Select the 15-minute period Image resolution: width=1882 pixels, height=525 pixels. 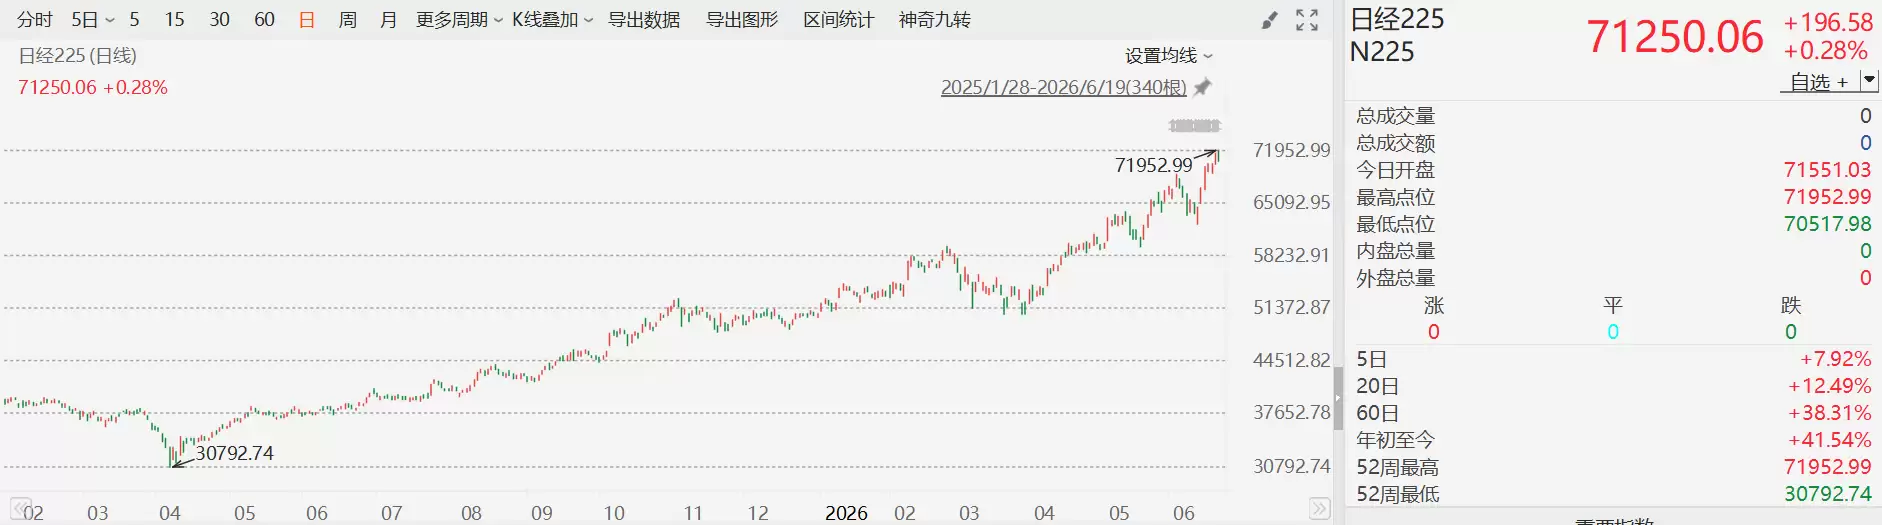tap(175, 20)
